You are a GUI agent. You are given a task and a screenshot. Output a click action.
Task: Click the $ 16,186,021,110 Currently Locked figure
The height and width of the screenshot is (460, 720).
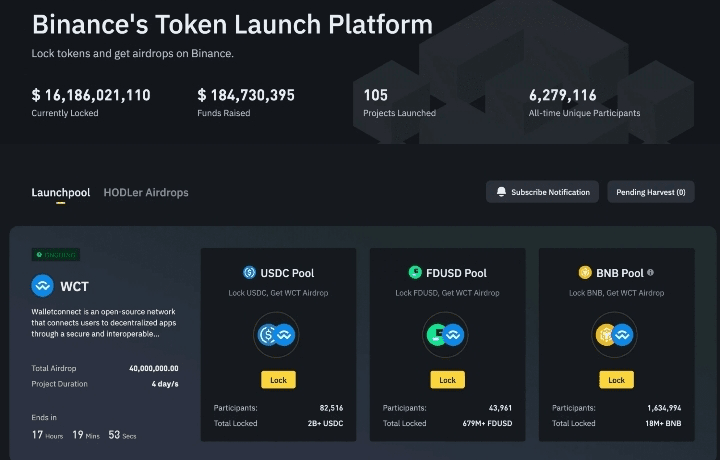(x=91, y=95)
